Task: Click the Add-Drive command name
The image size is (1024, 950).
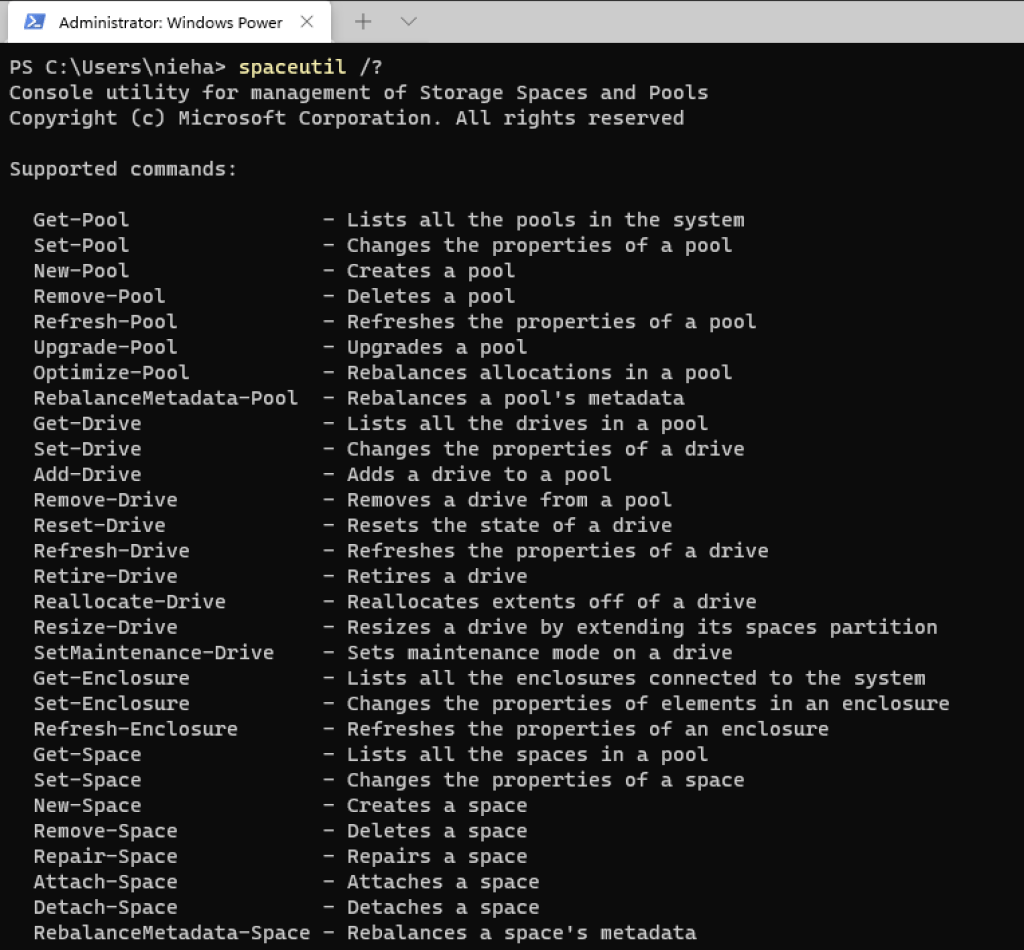Action: (x=87, y=474)
